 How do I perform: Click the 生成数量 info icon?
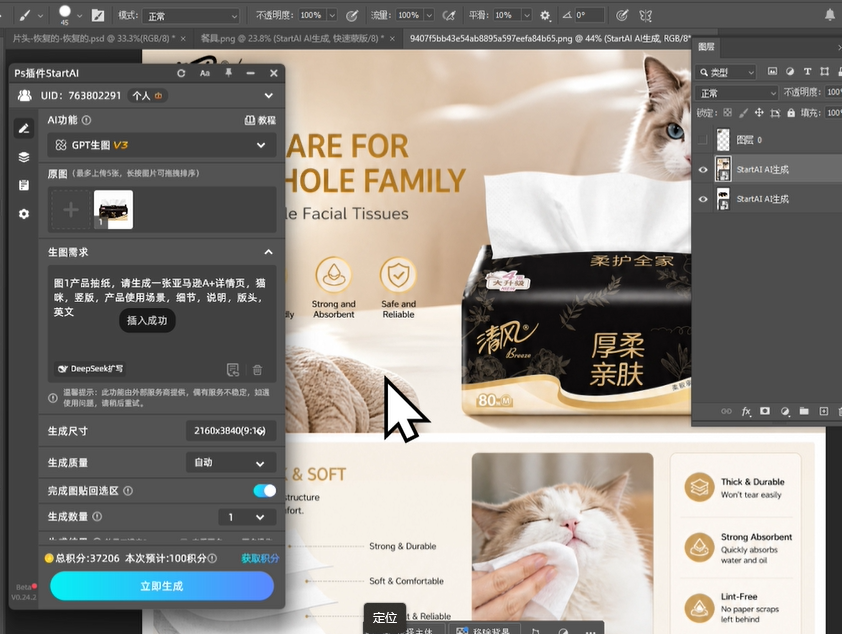pos(97,516)
